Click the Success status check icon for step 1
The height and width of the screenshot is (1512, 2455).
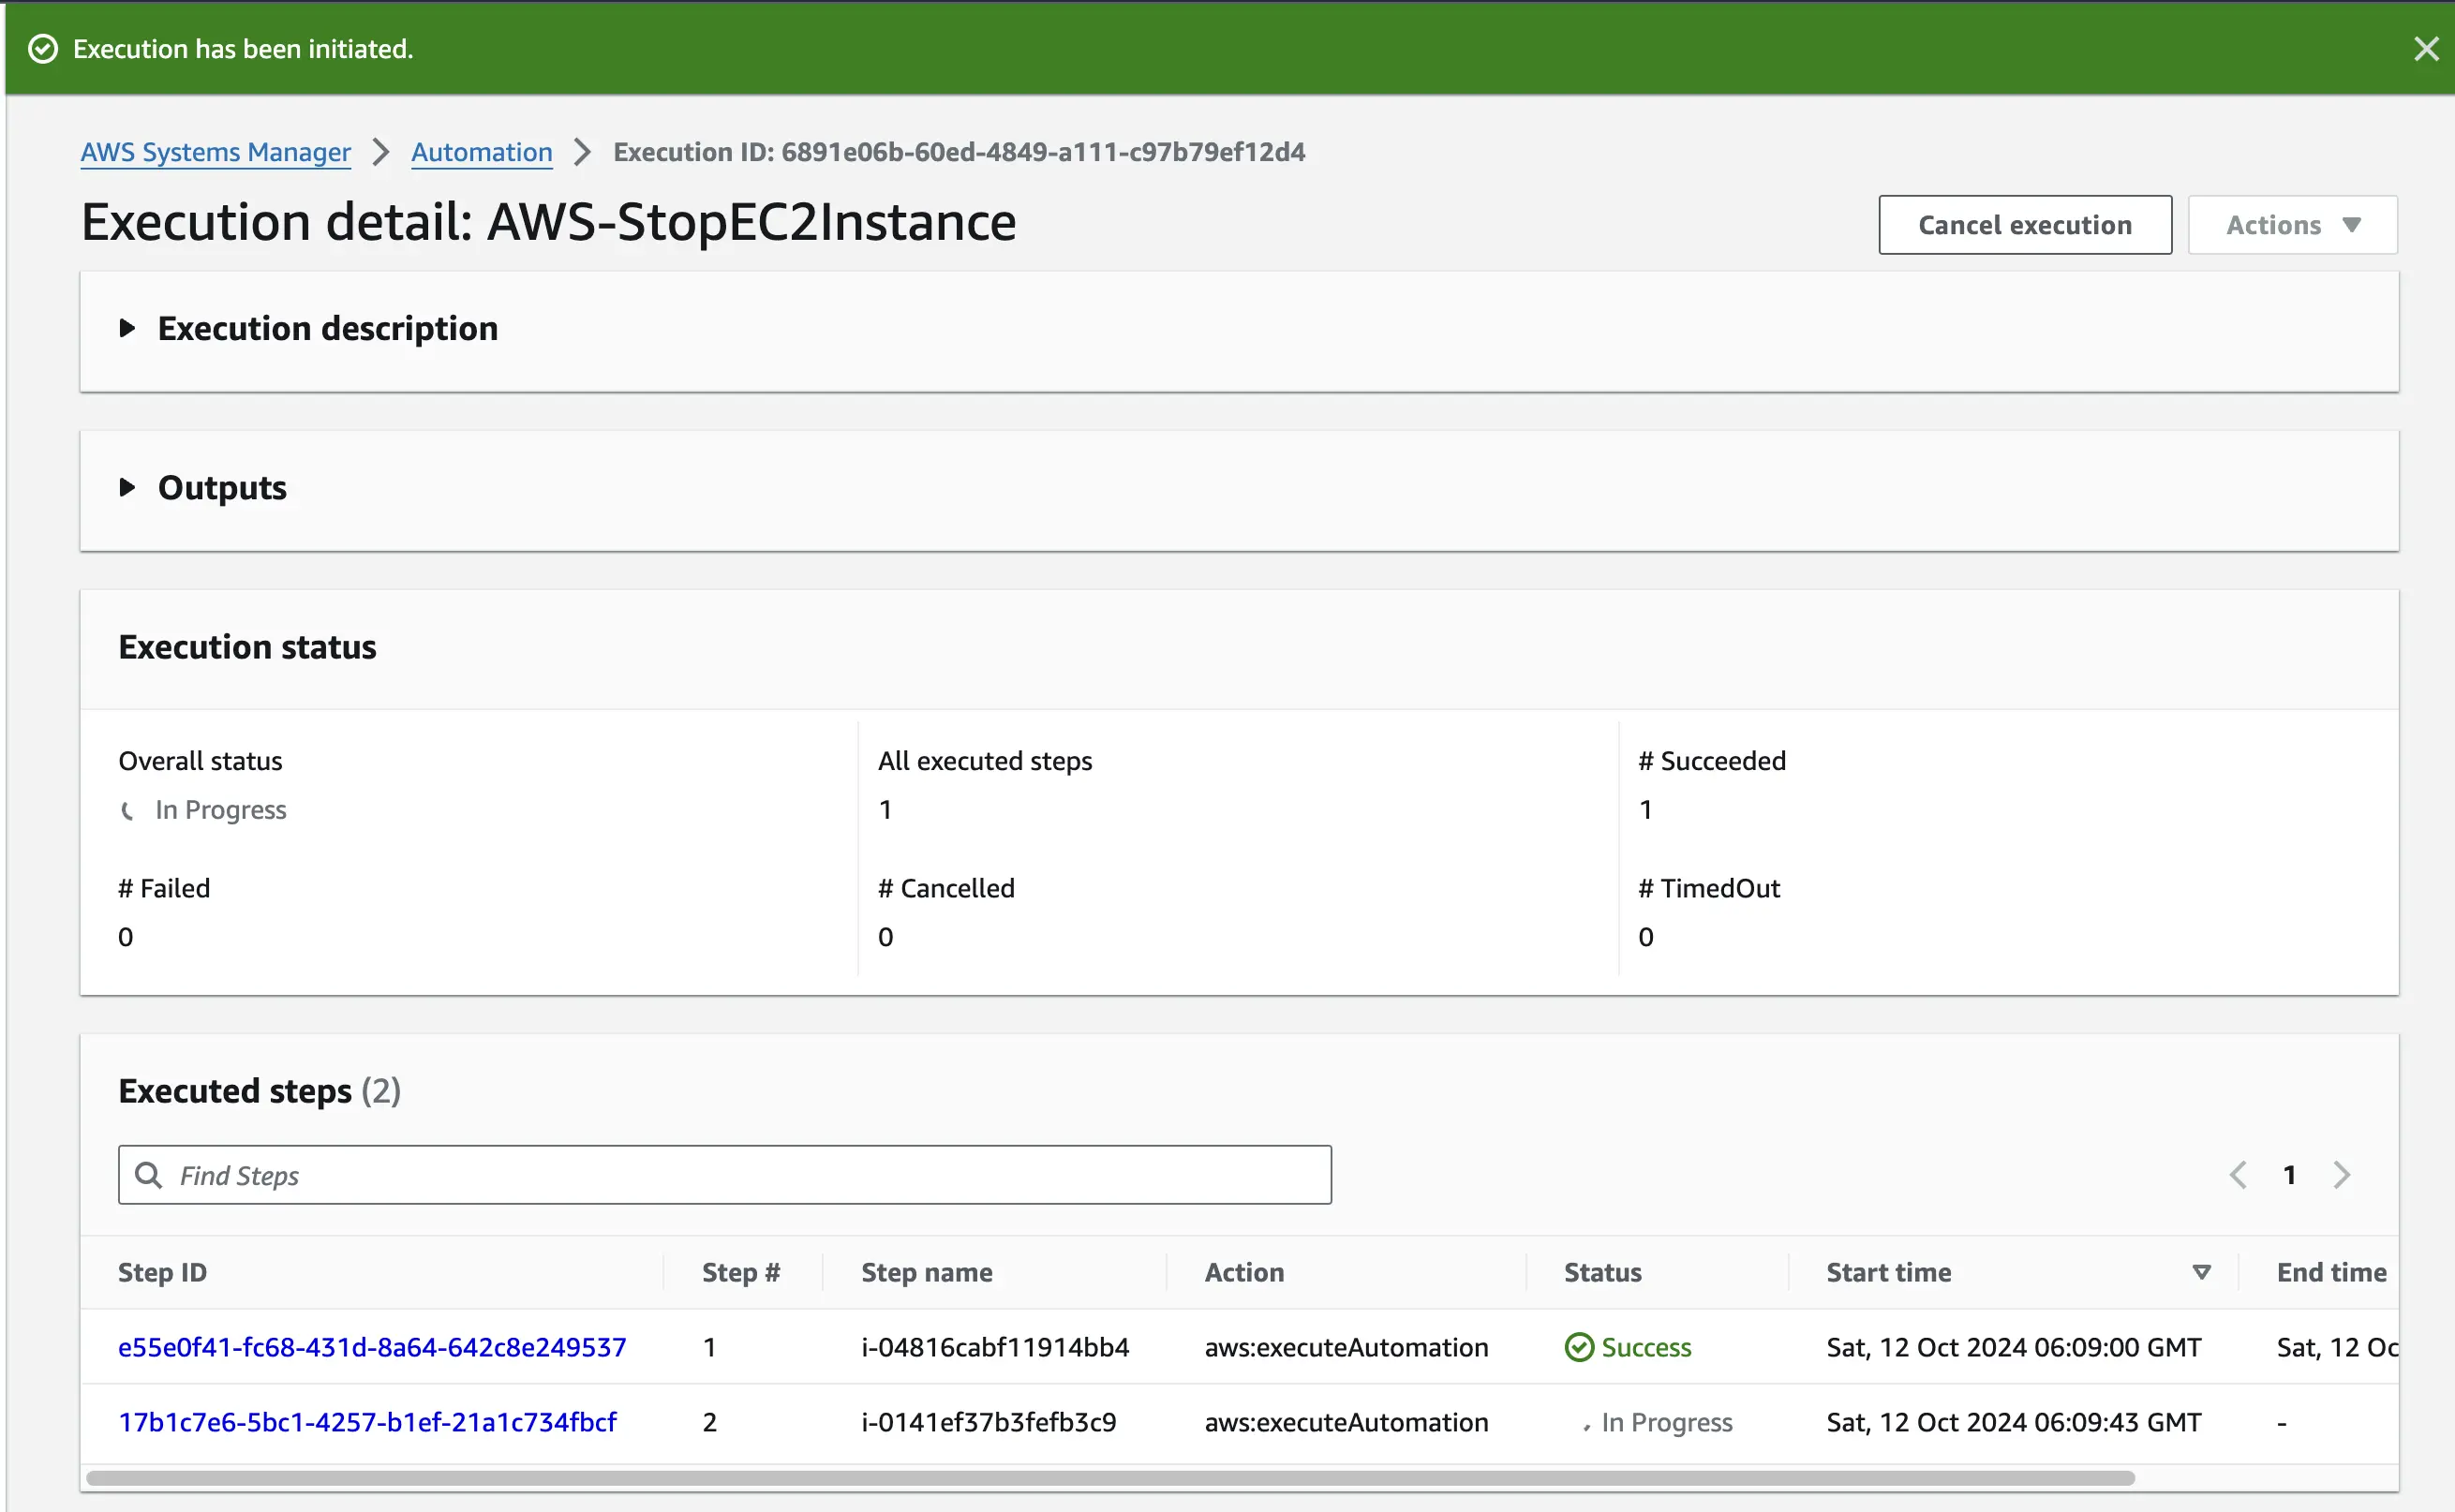point(1579,1347)
